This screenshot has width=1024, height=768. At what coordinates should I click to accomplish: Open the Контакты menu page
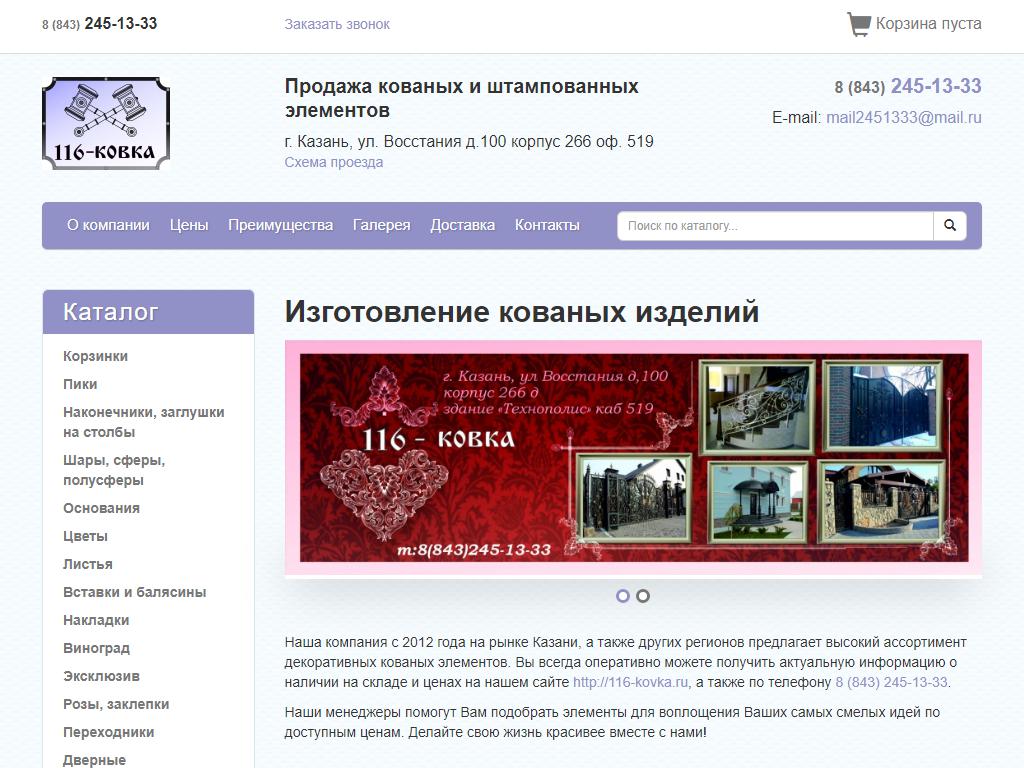[x=547, y=225]
